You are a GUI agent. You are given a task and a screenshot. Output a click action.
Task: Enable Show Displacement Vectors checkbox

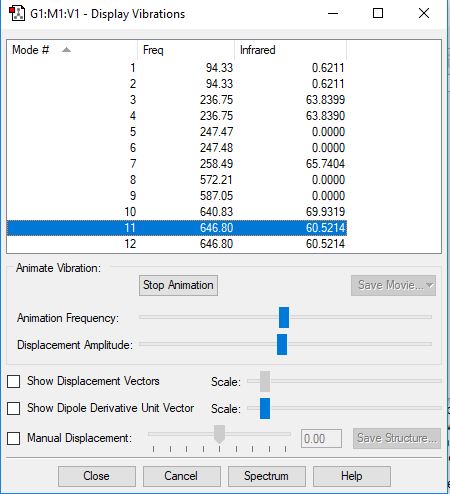pyautogui.click(x=14, y=381)
